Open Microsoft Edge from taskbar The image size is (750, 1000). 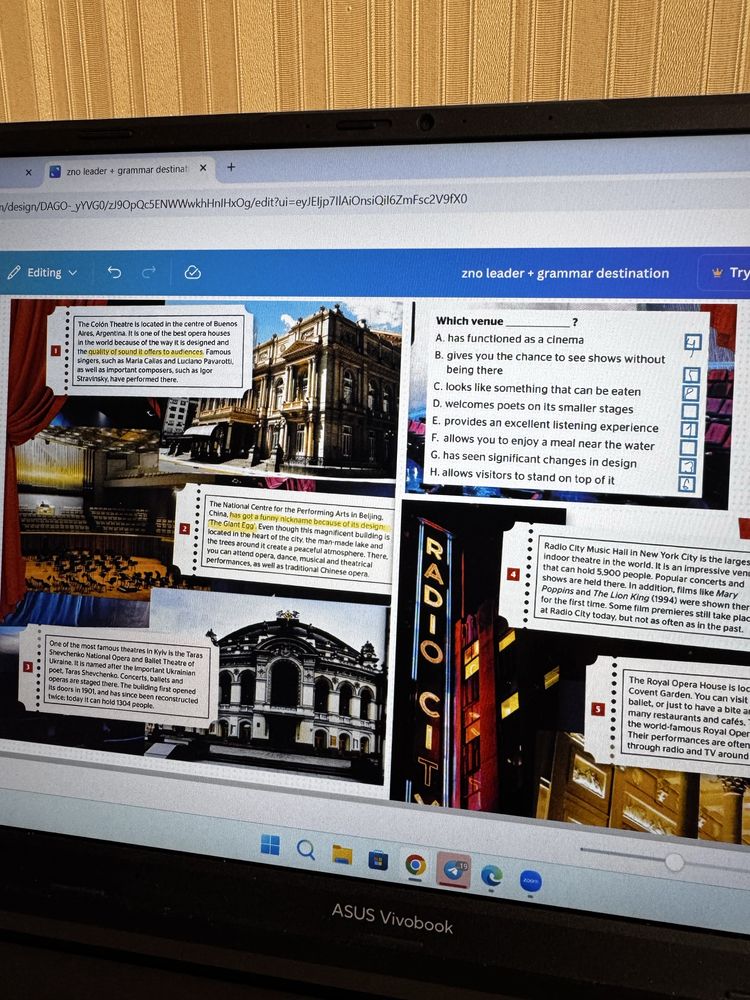pos(492,876)
